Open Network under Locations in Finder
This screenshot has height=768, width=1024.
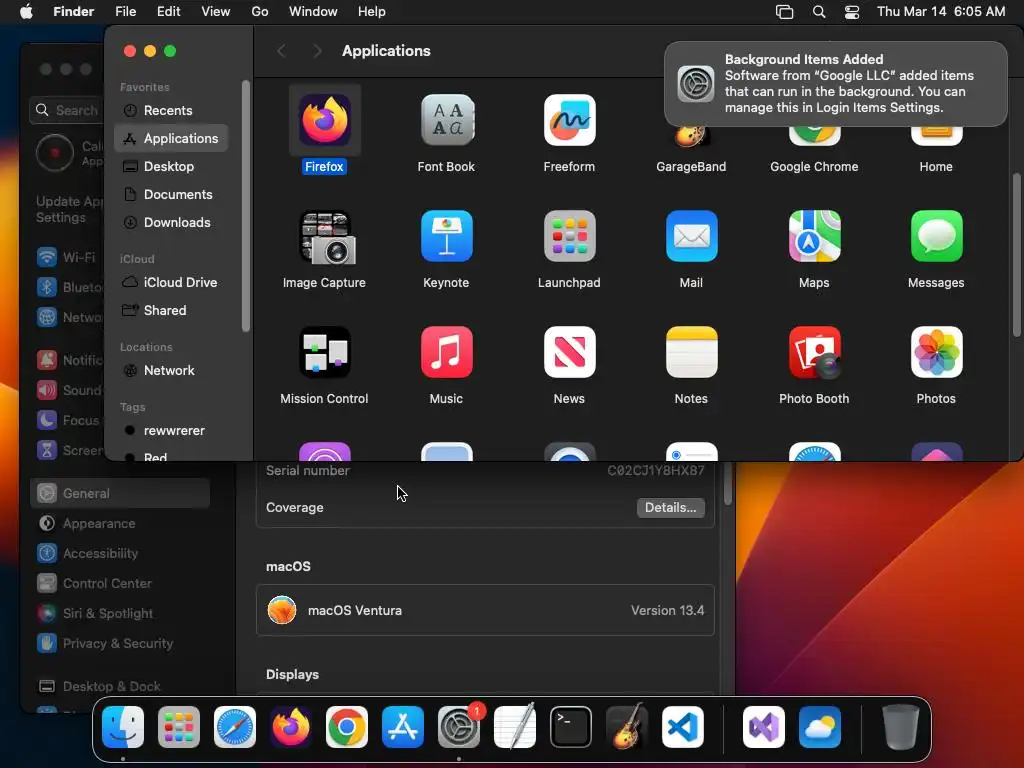point(171,371)
